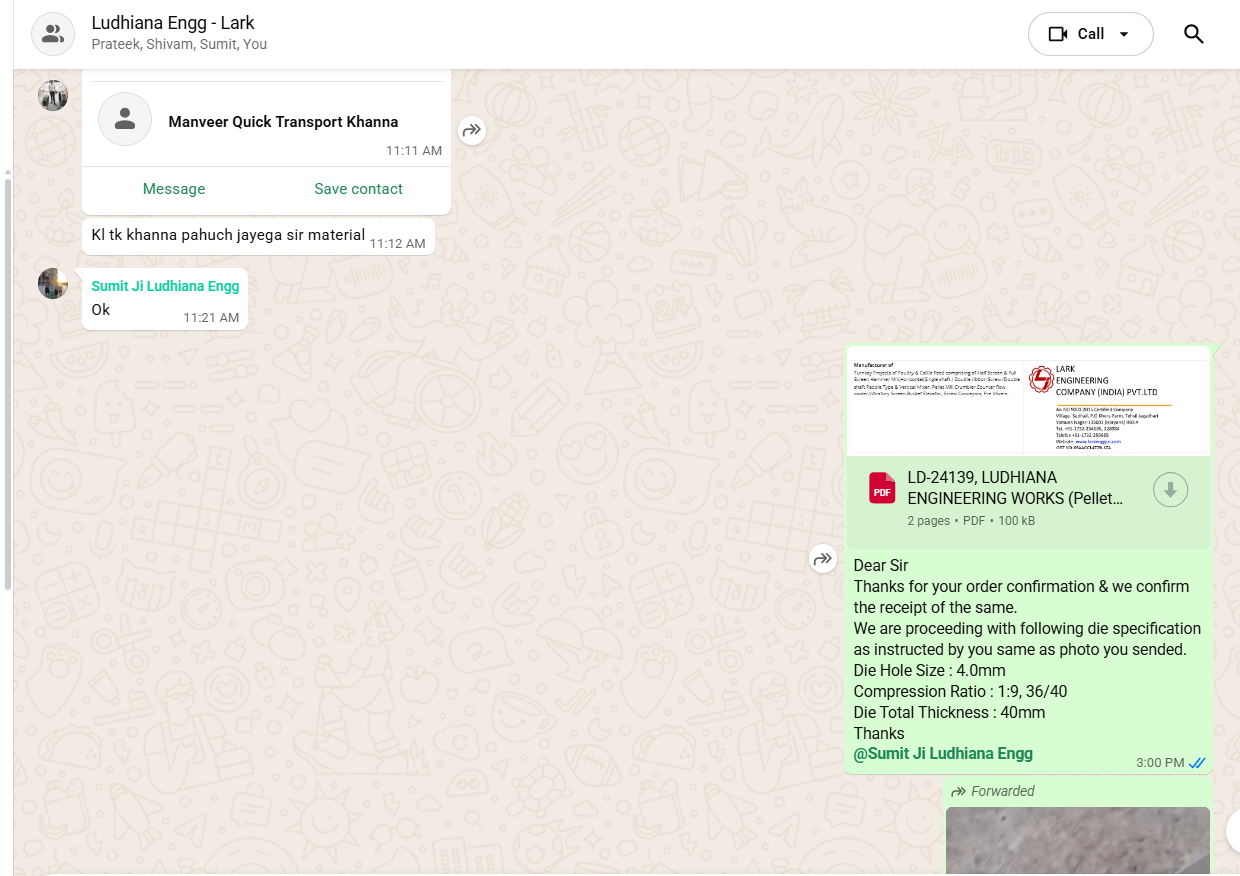Viewport: 1240px width, 876px height.
Task: Open the Lark Engineering PDF preview thumbnail
Action: pos(1027,401)
